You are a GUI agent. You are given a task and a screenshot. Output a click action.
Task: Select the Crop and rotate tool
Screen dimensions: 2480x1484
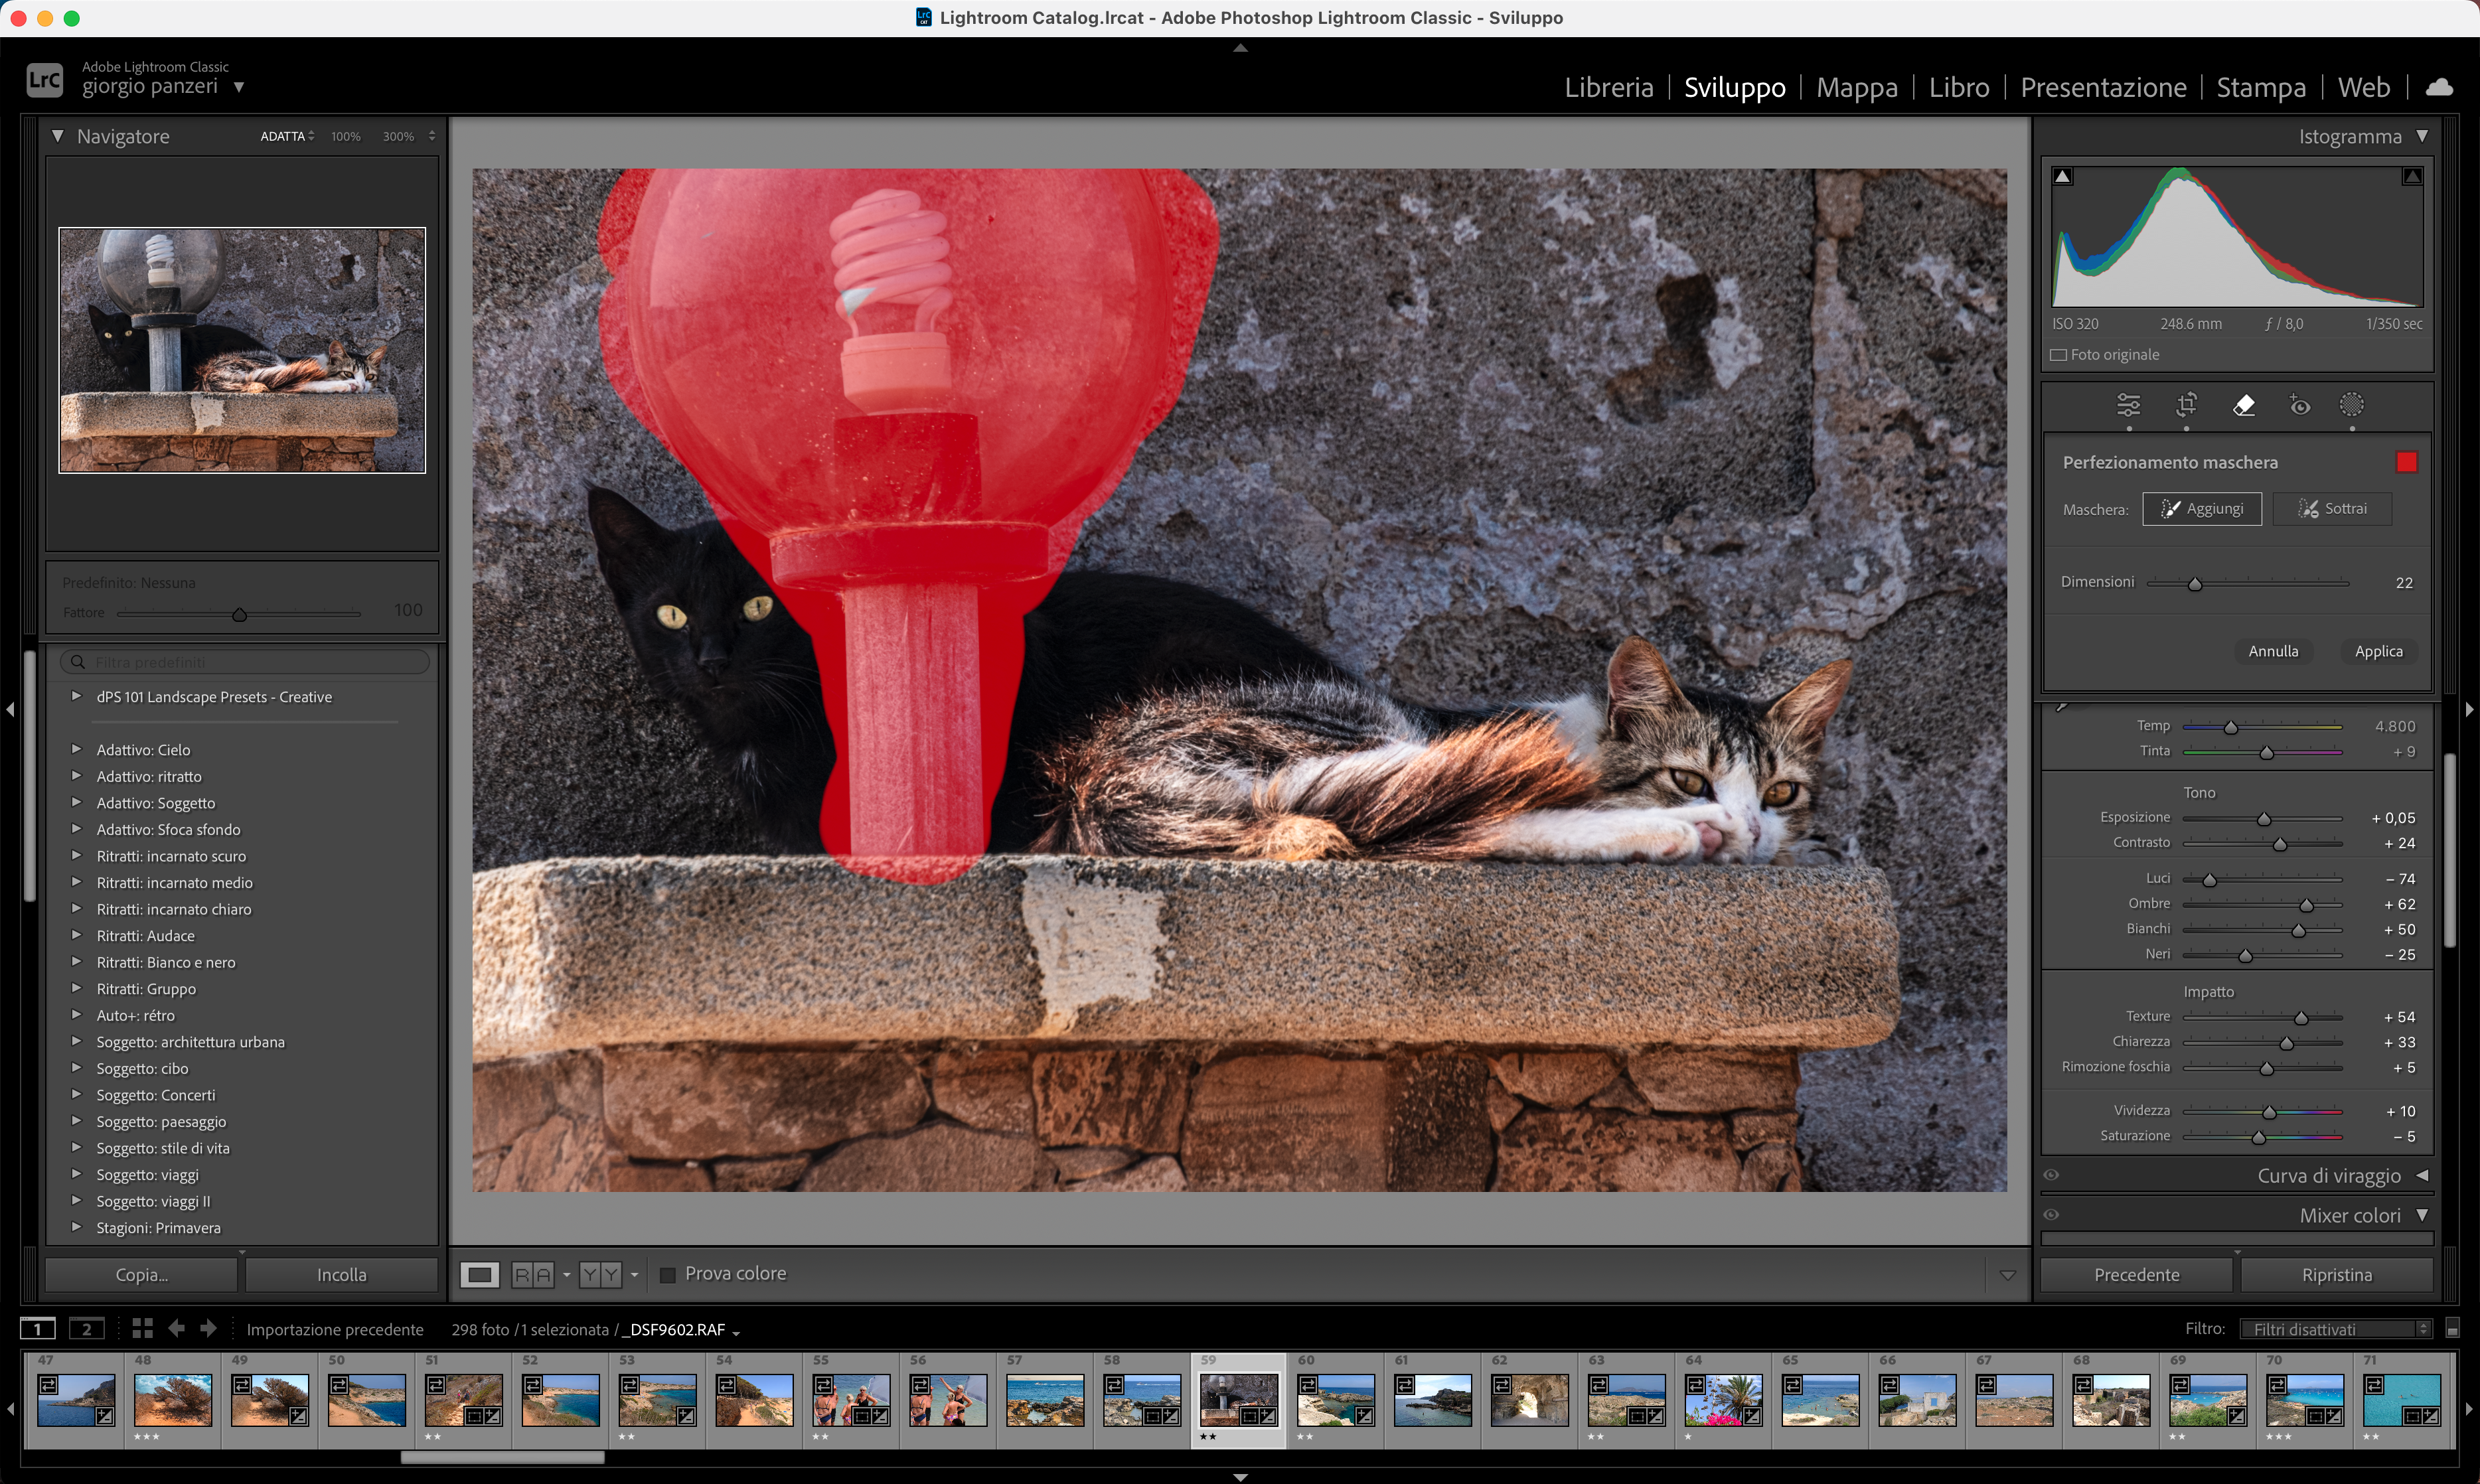point(2186,405)
